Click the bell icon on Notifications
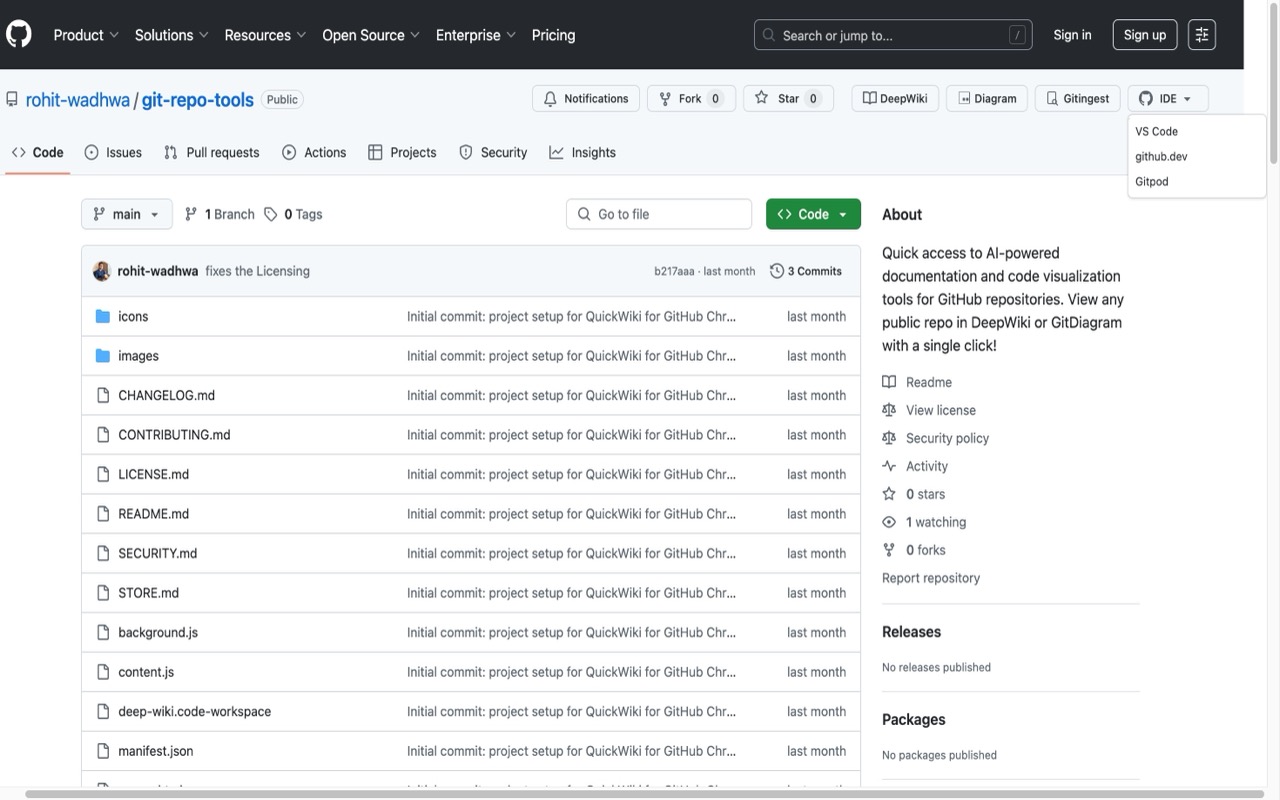This screenshot has height=800, width=1280. 550,99
